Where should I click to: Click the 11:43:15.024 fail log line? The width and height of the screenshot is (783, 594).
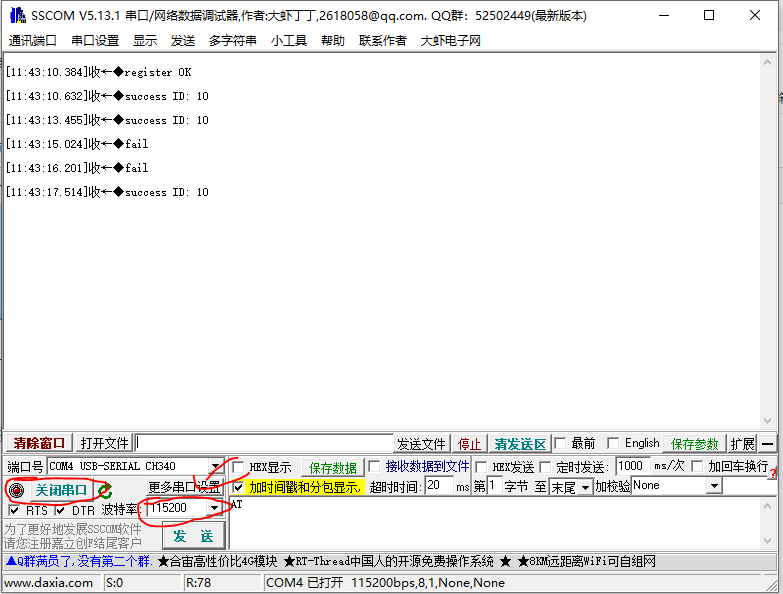tap(77, 144)
